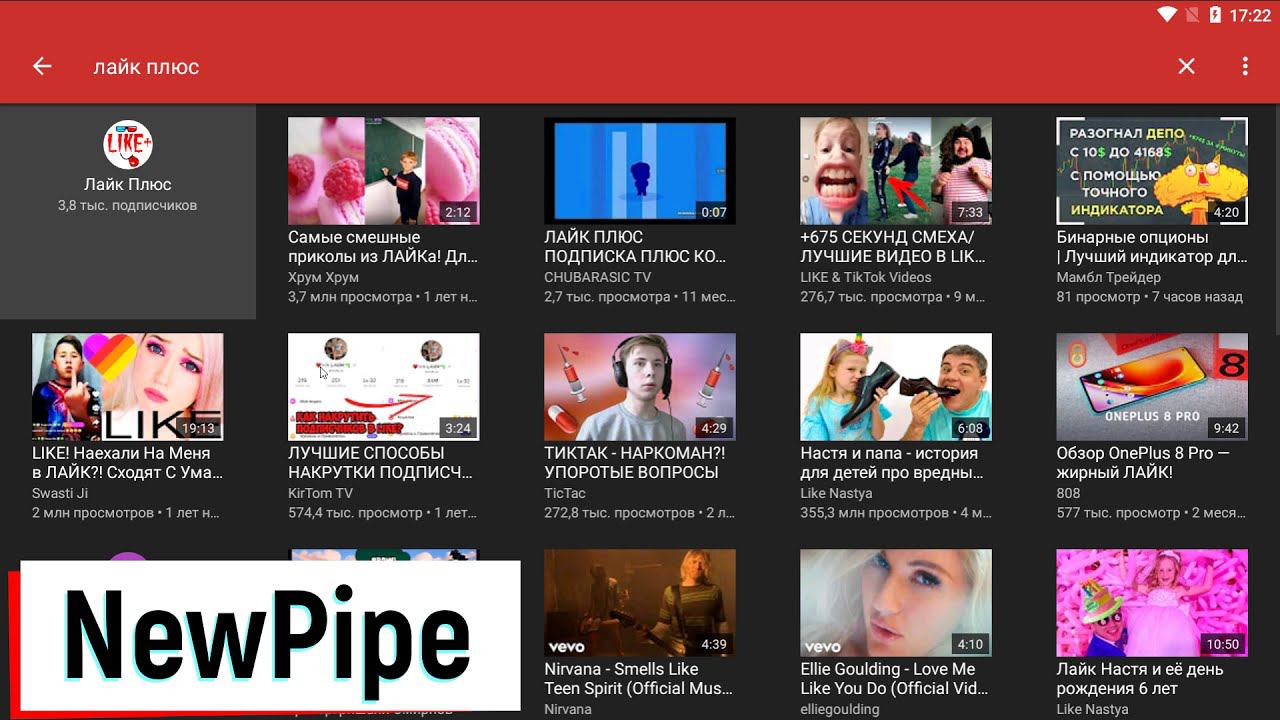Open 'LIKE! Наехали На Меня' video title
The height and width of the screenshot is (720, 1280).
pyautogui.click(x=128, y=463)
